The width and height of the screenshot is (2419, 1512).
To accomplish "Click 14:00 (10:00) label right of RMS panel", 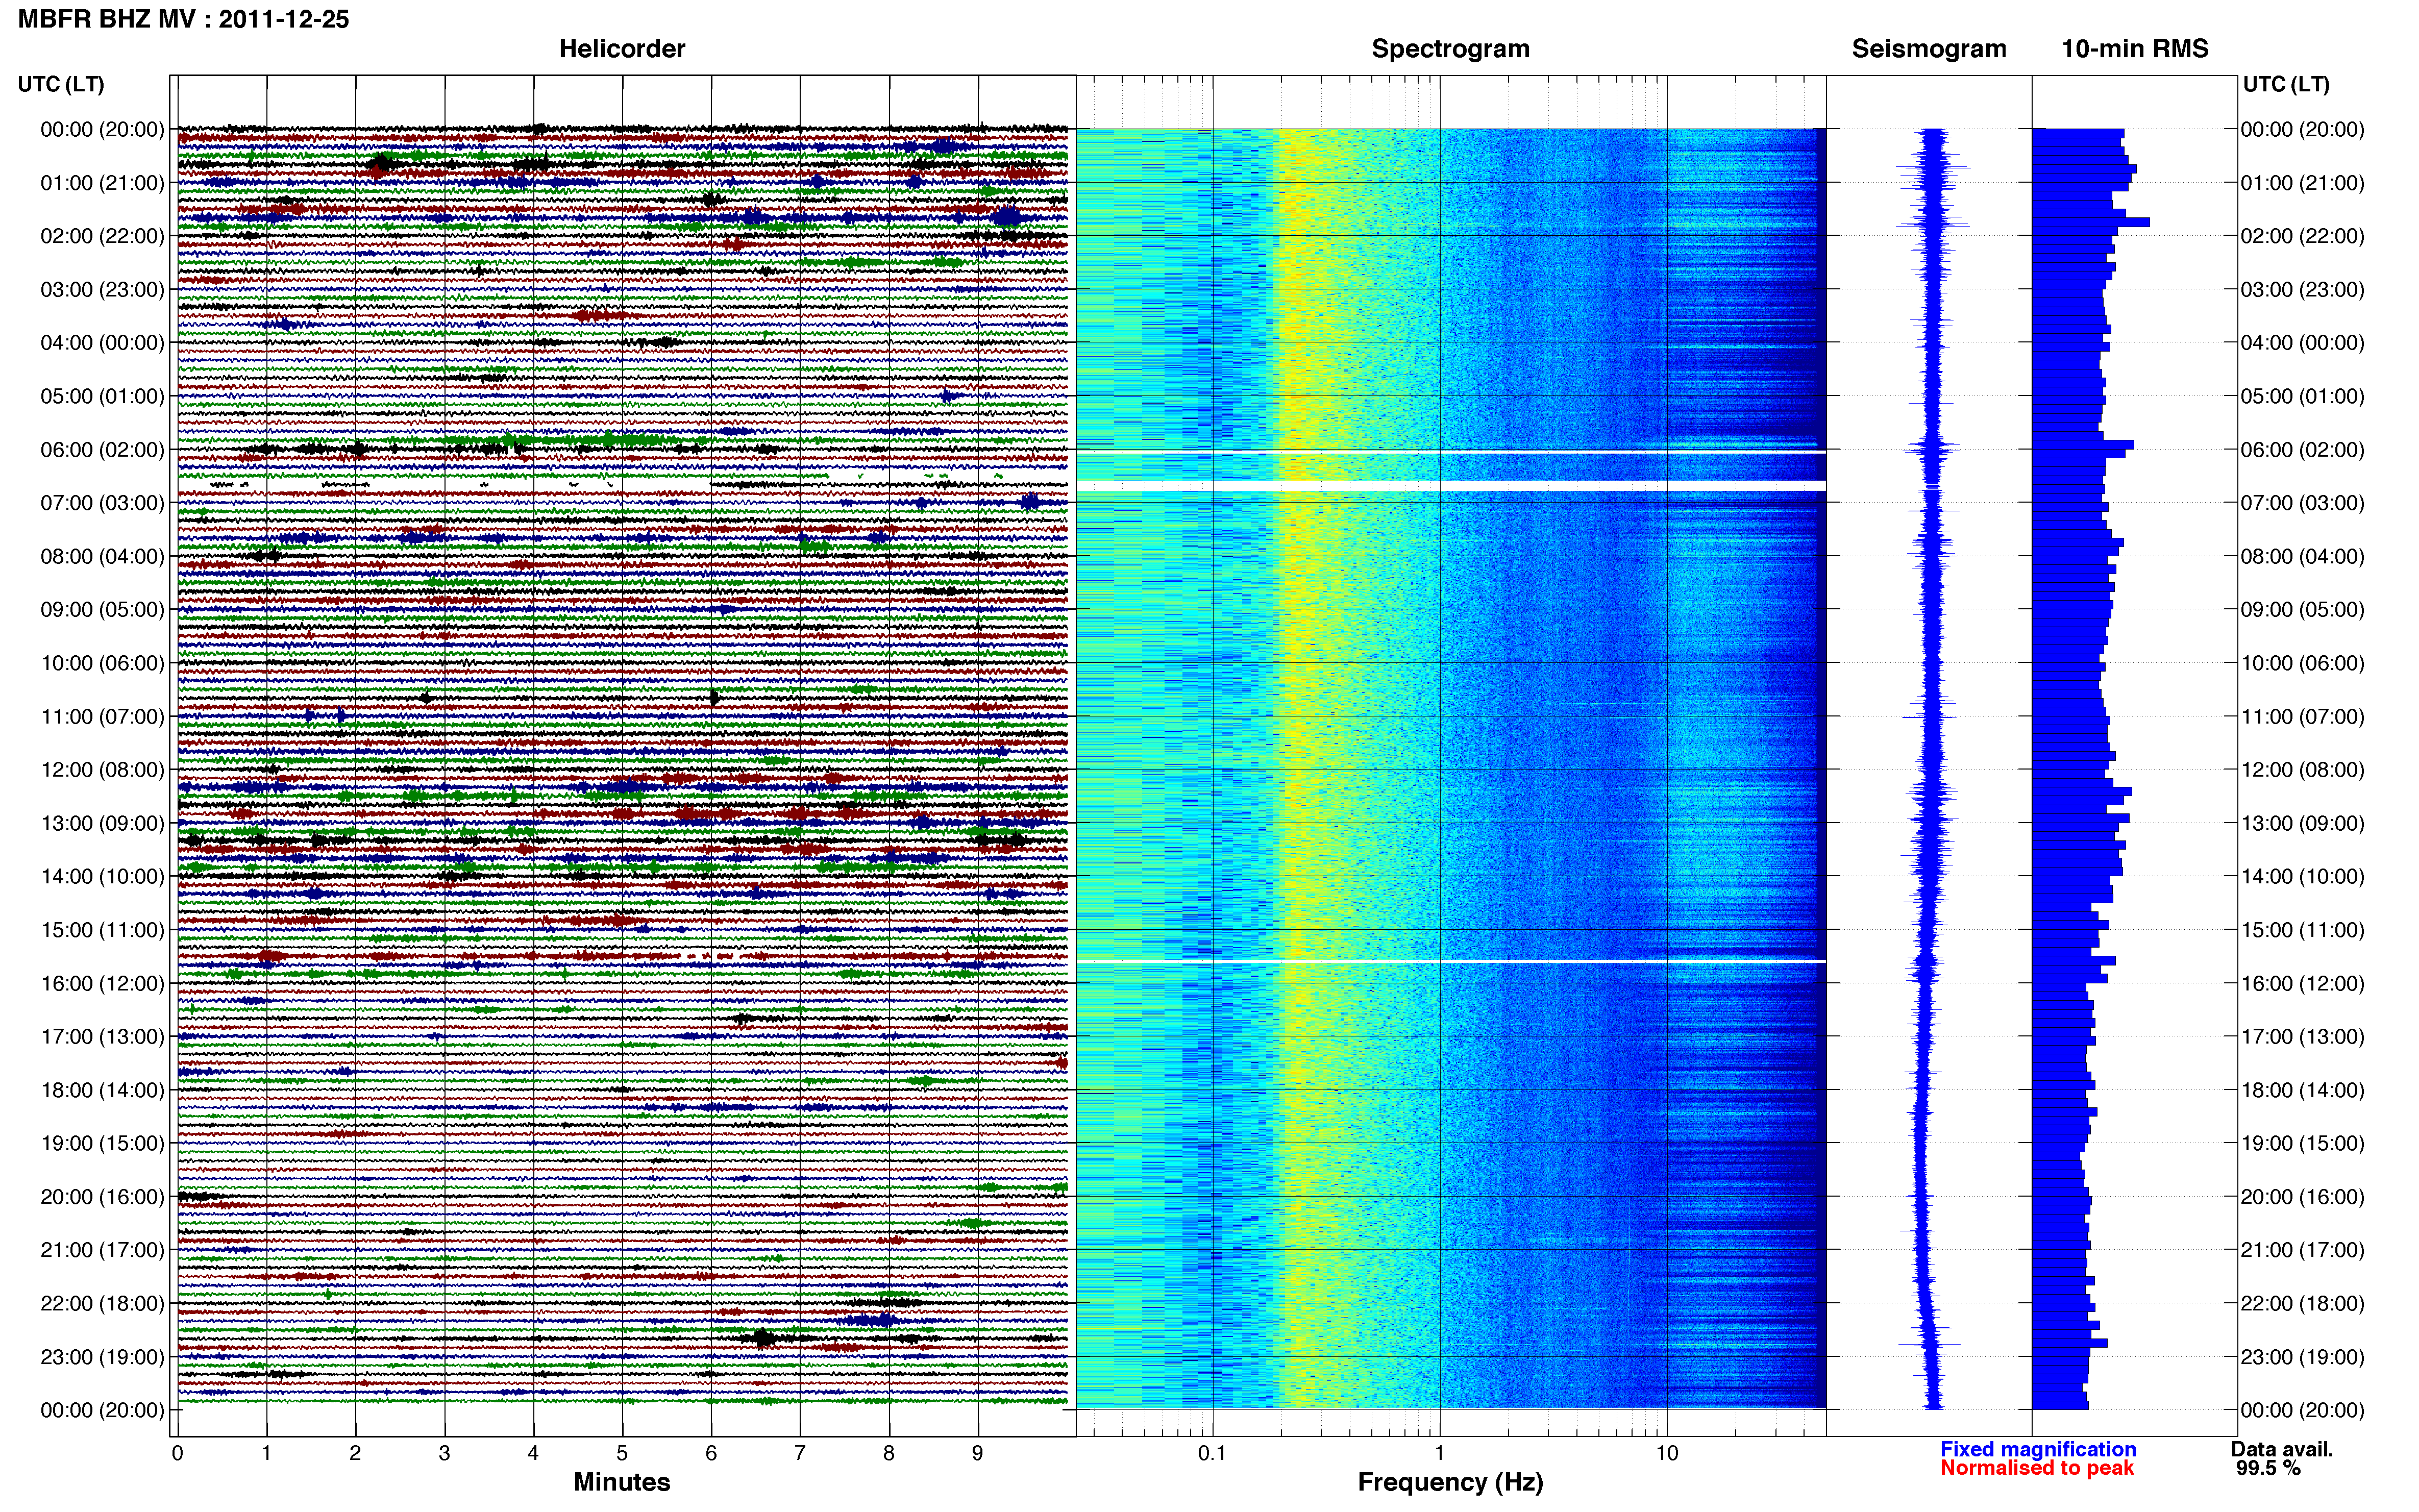I will pos(2302,877).
